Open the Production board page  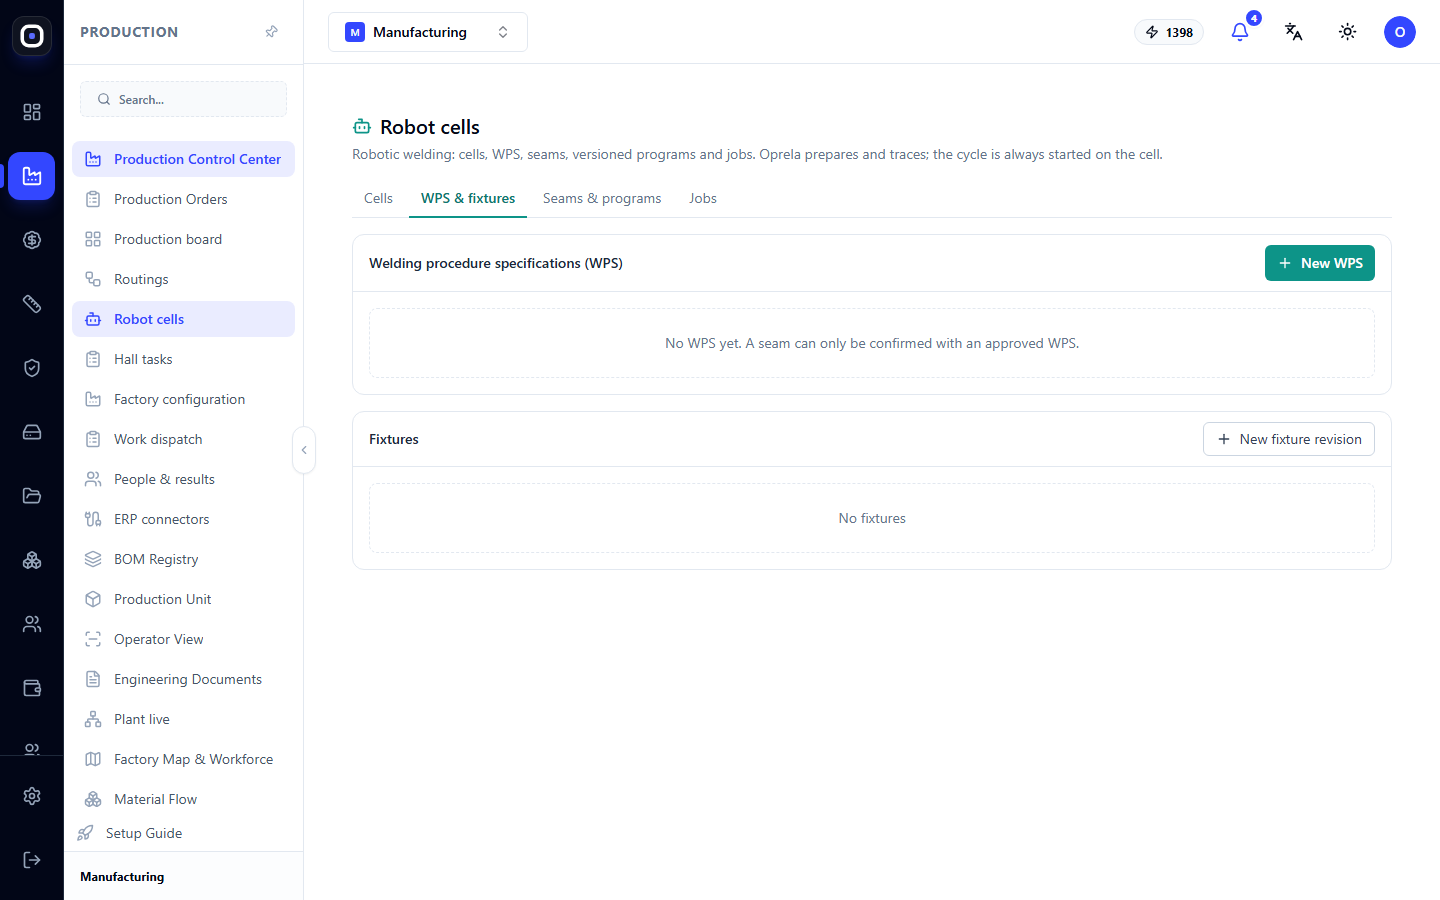(183, 239)
